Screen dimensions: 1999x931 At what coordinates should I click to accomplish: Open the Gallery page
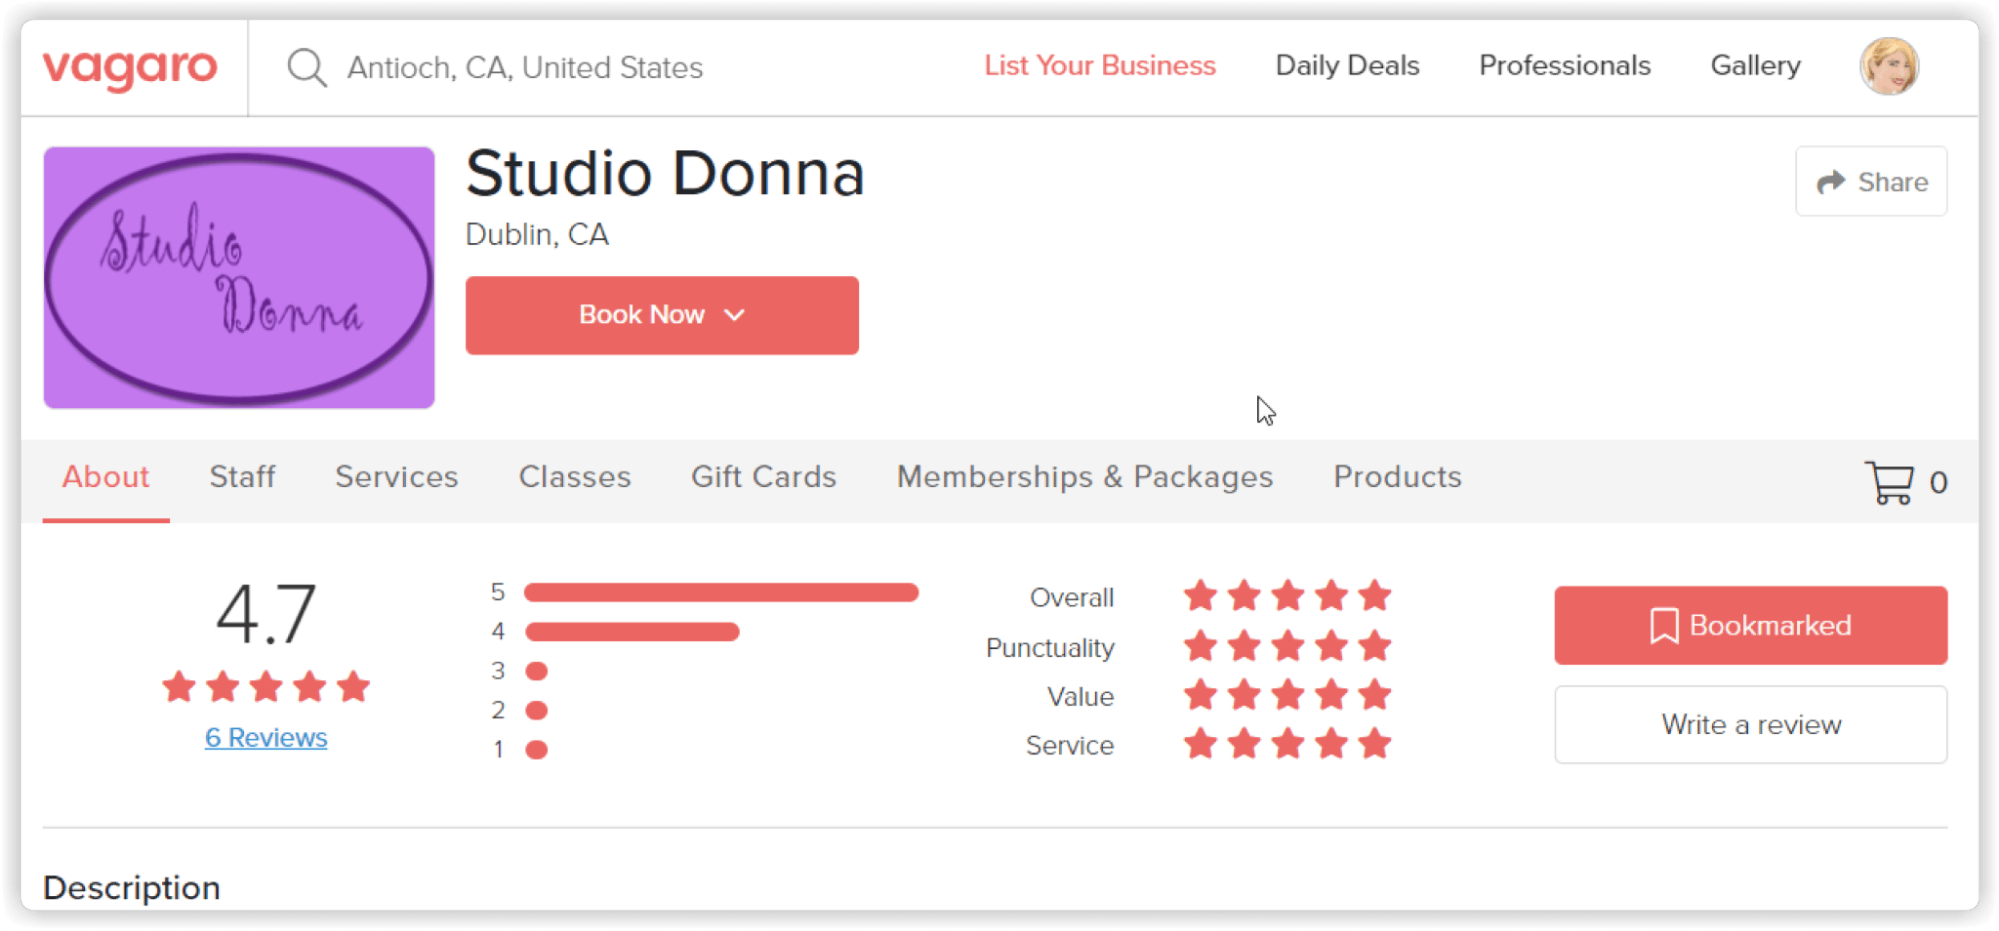[1755, 66]
